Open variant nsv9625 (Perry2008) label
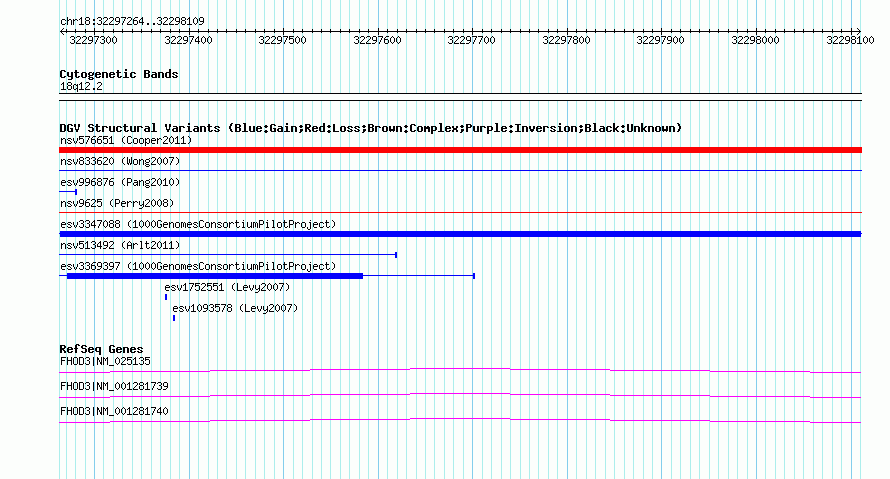Viewport: 890px width, 479px height. point(117,203)
